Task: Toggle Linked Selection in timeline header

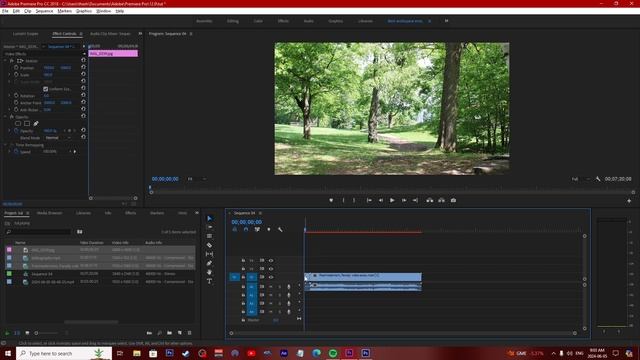Action: 257,229
